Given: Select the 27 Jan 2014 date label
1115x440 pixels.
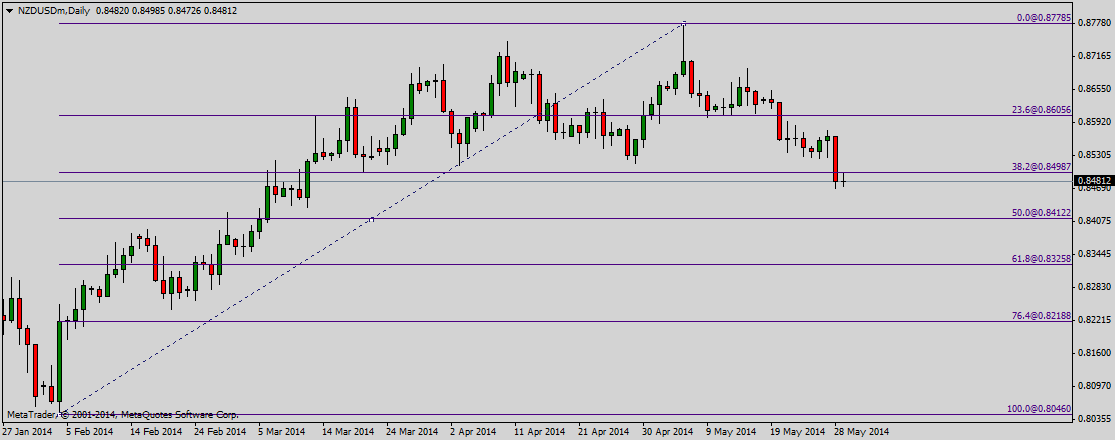Looking at the screenshot, I should [x=27, y=432].
